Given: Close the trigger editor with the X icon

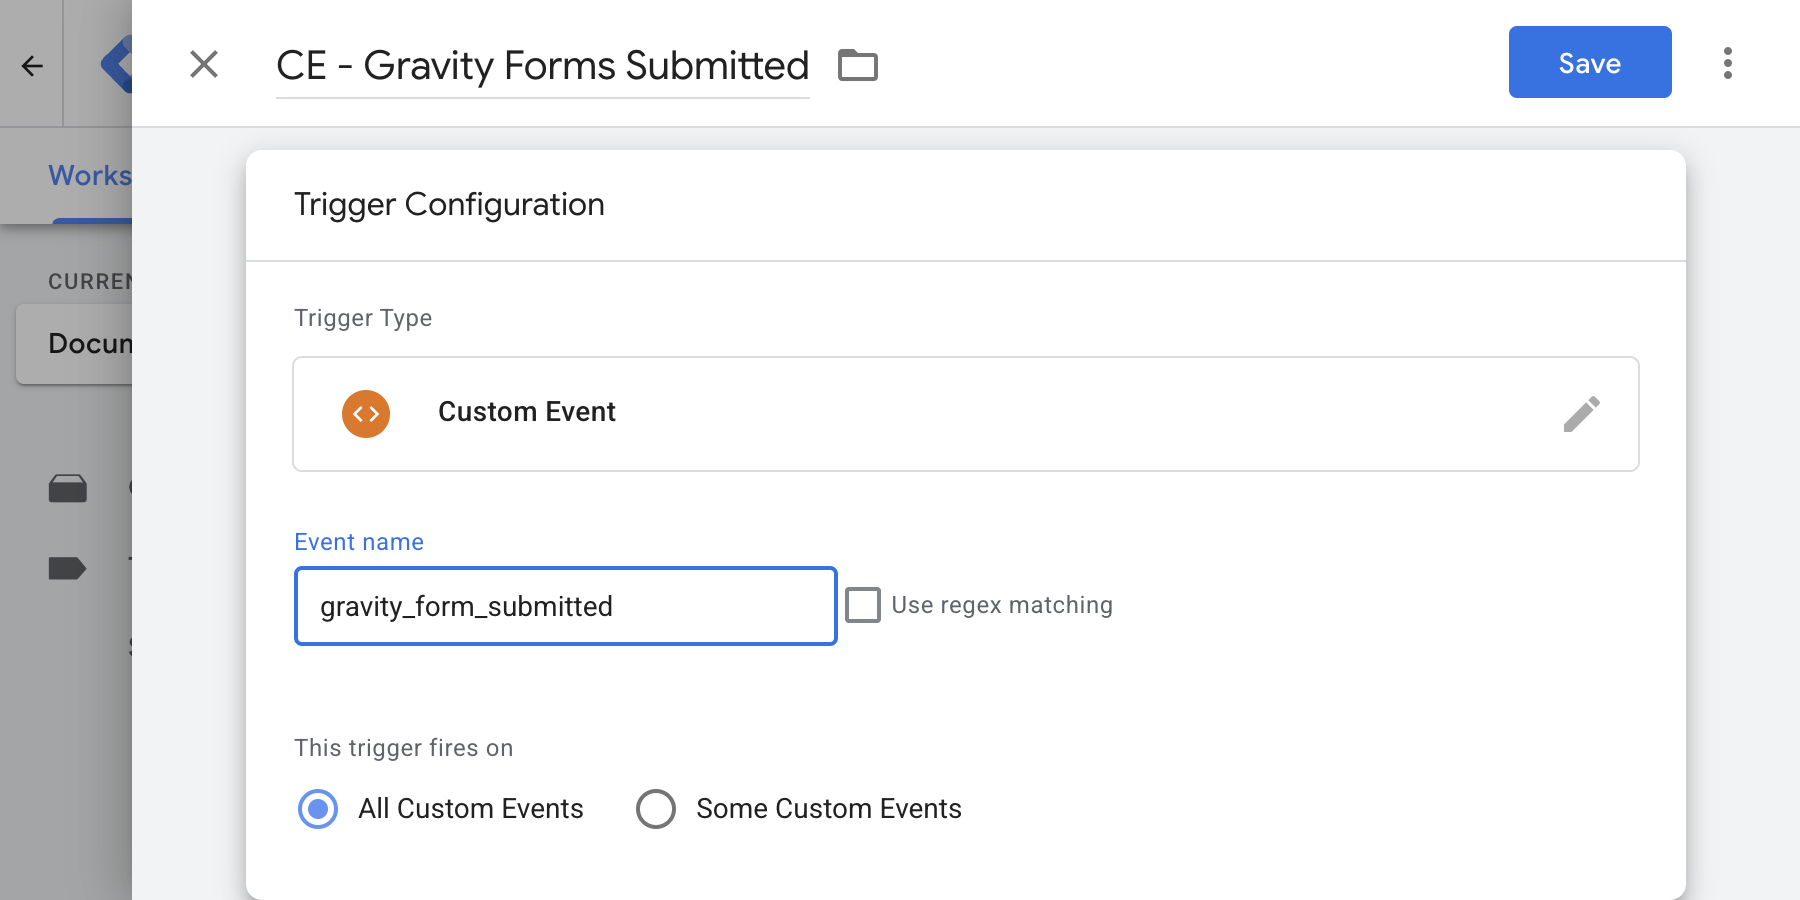Looking at the screenshot, I should (x=204, y=64).
